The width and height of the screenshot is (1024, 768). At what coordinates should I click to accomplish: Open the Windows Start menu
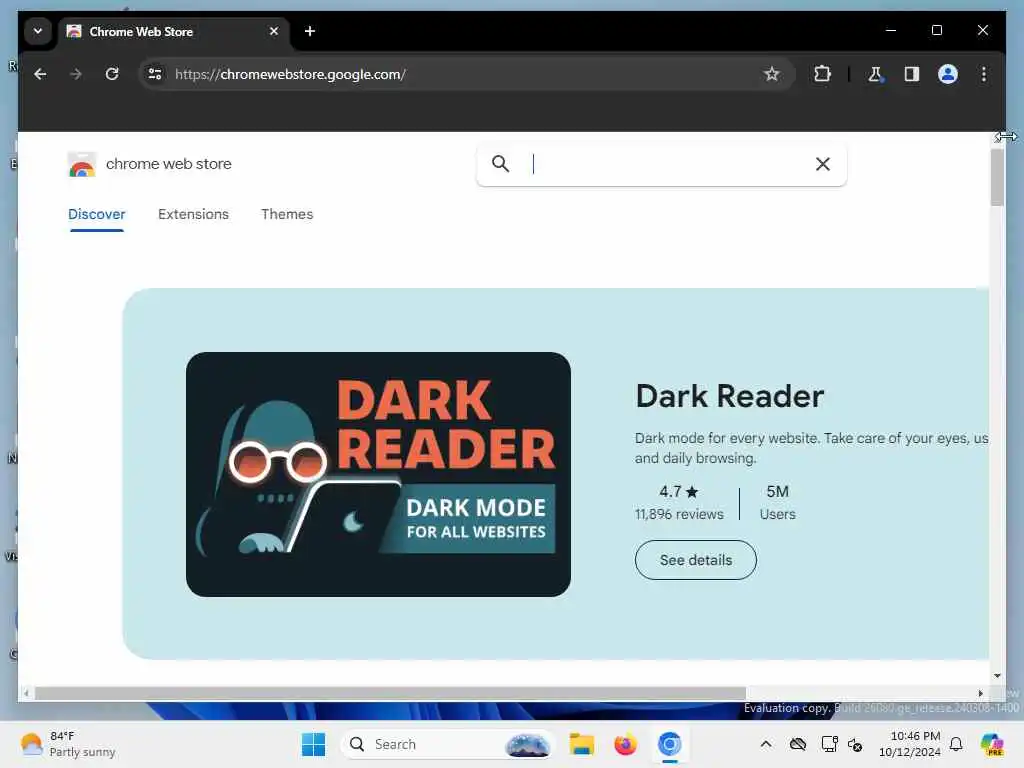click(313, 744)
